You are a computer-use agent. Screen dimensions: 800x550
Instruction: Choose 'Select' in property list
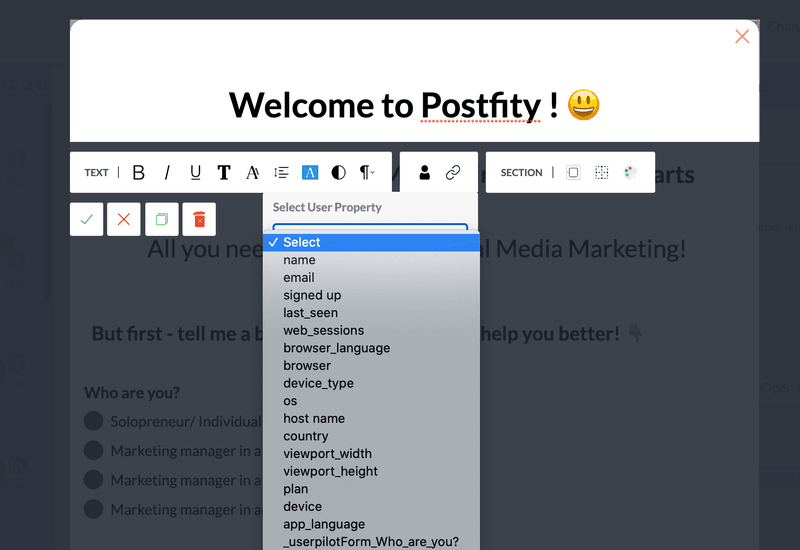tap(371, 242)
